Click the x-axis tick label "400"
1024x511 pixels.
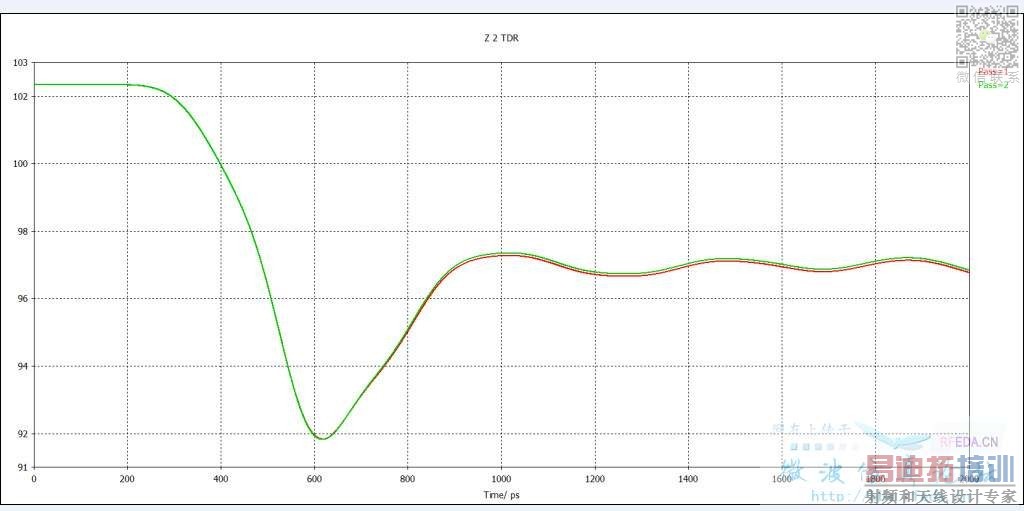click(x=221, y=478)
